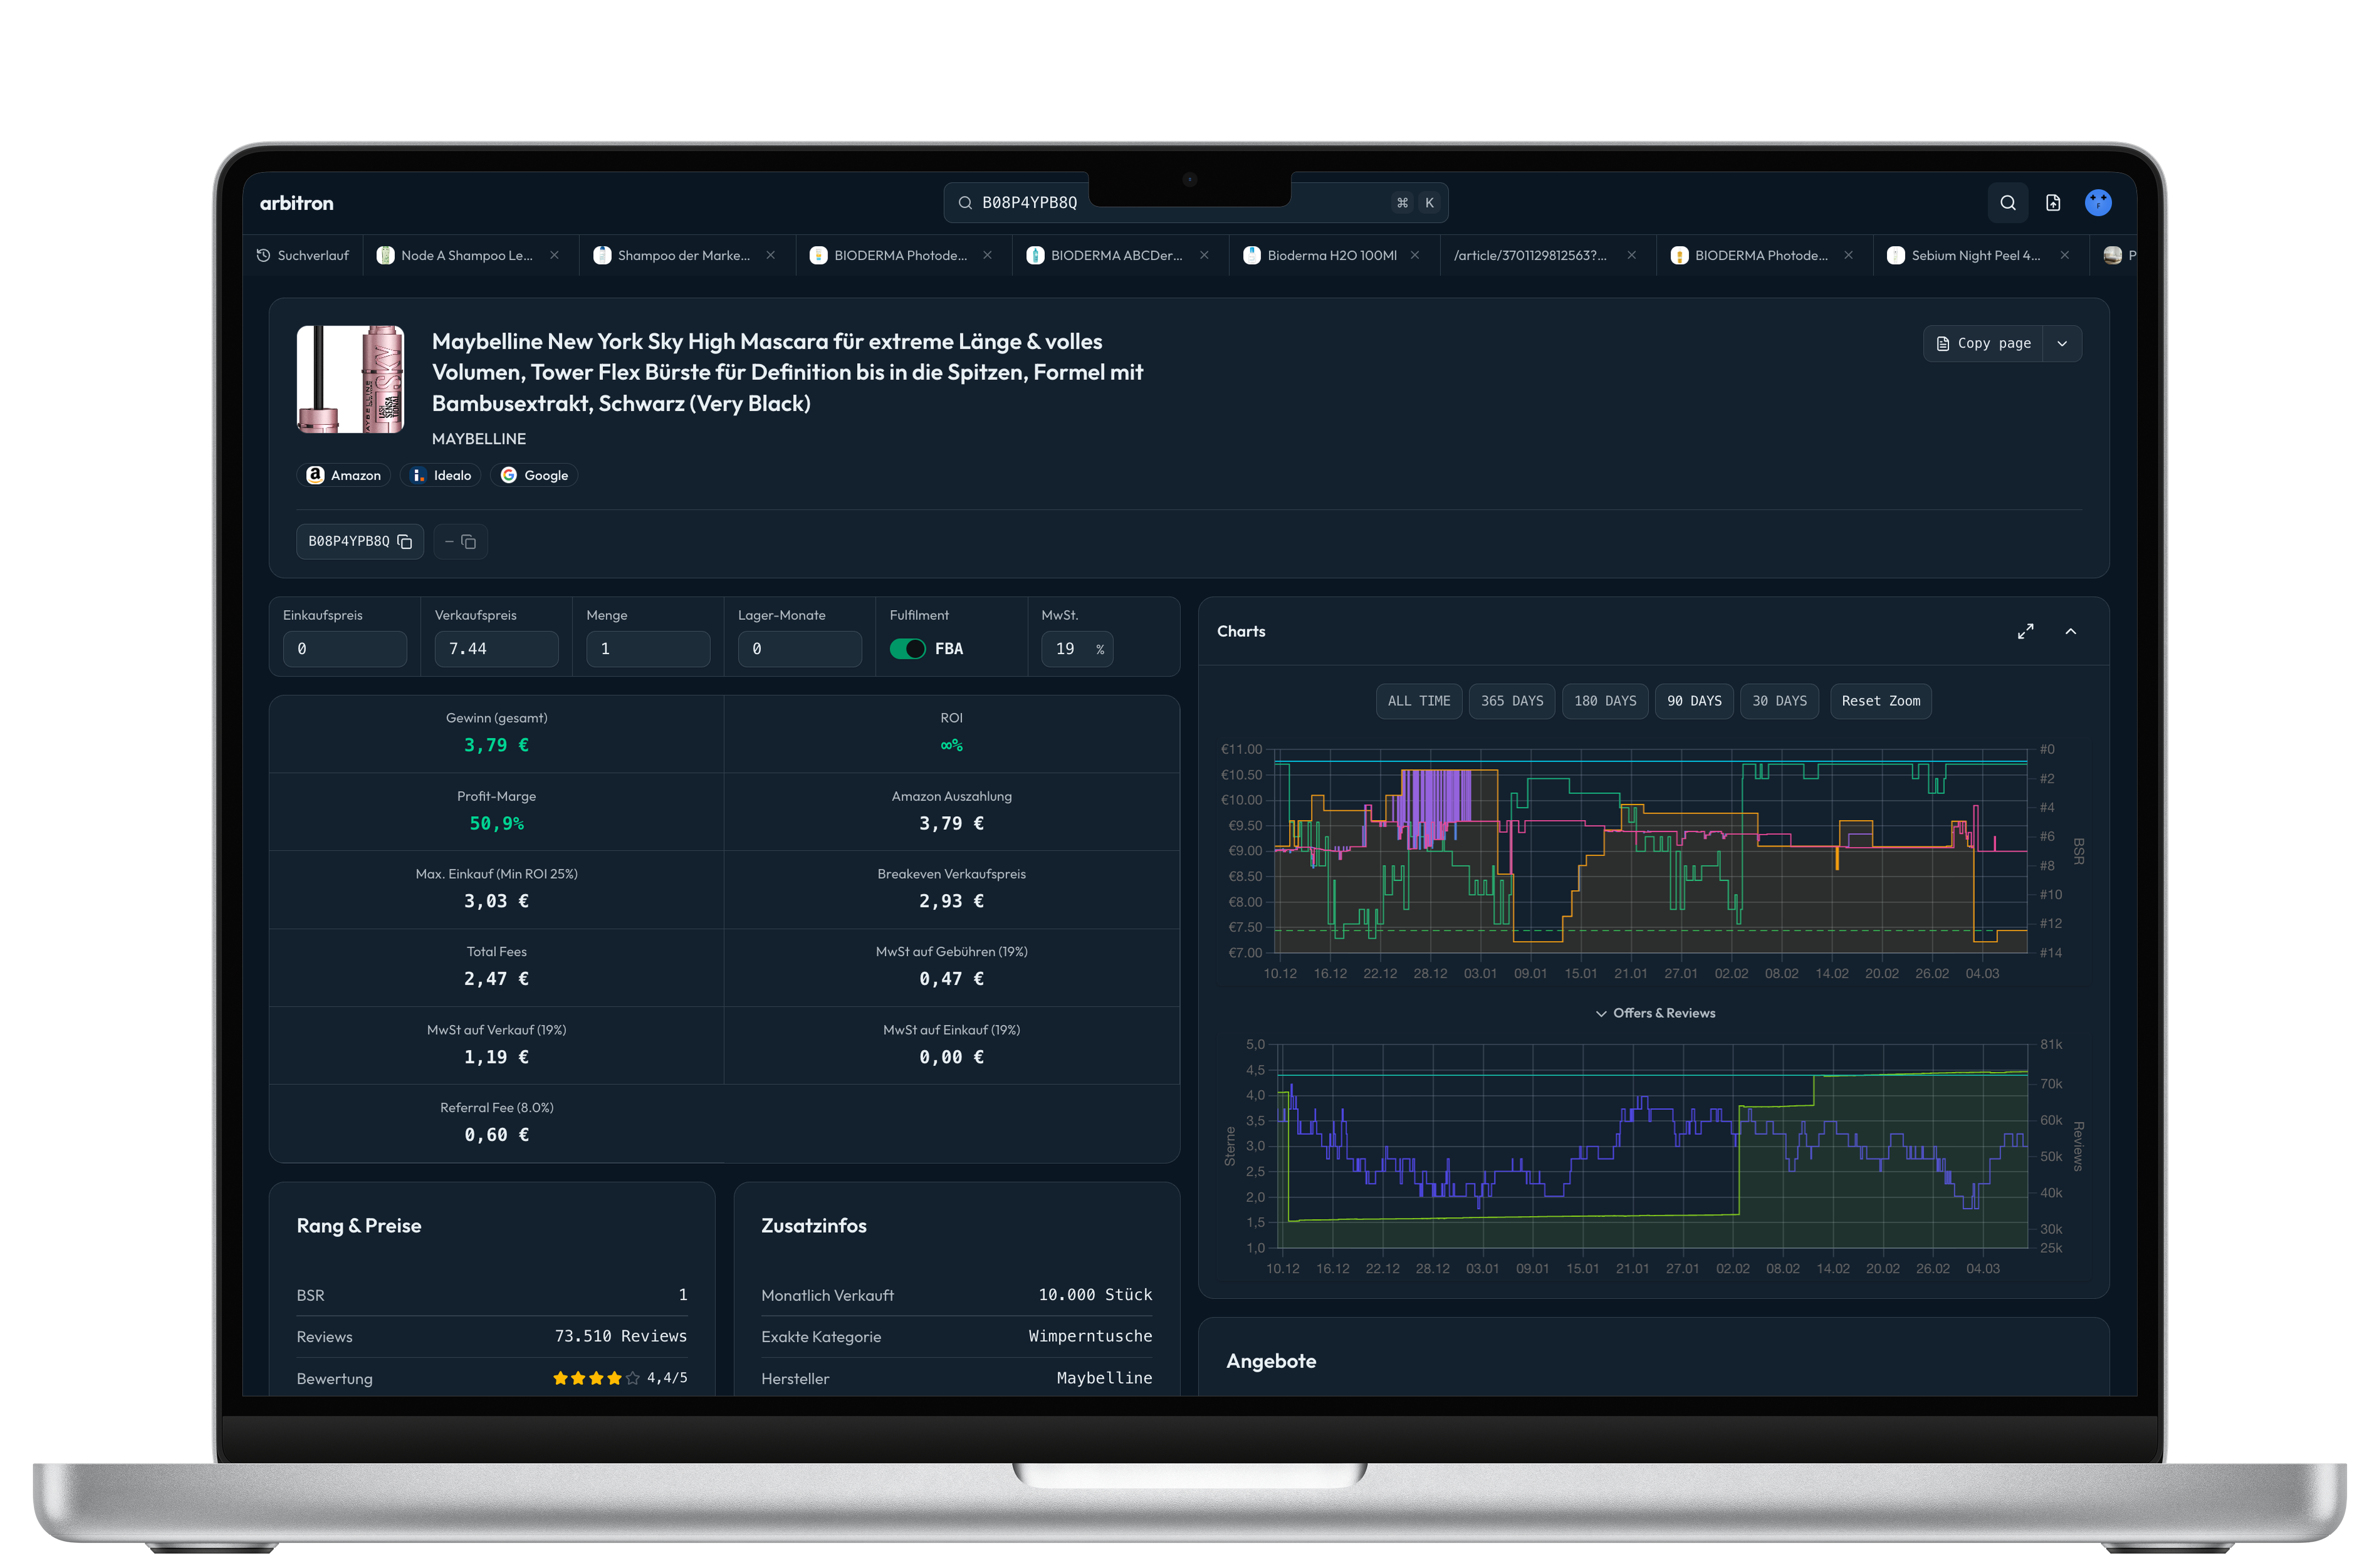2380x1568 pixels.
Task: Open the Amazon product page link
Action: 344,475
